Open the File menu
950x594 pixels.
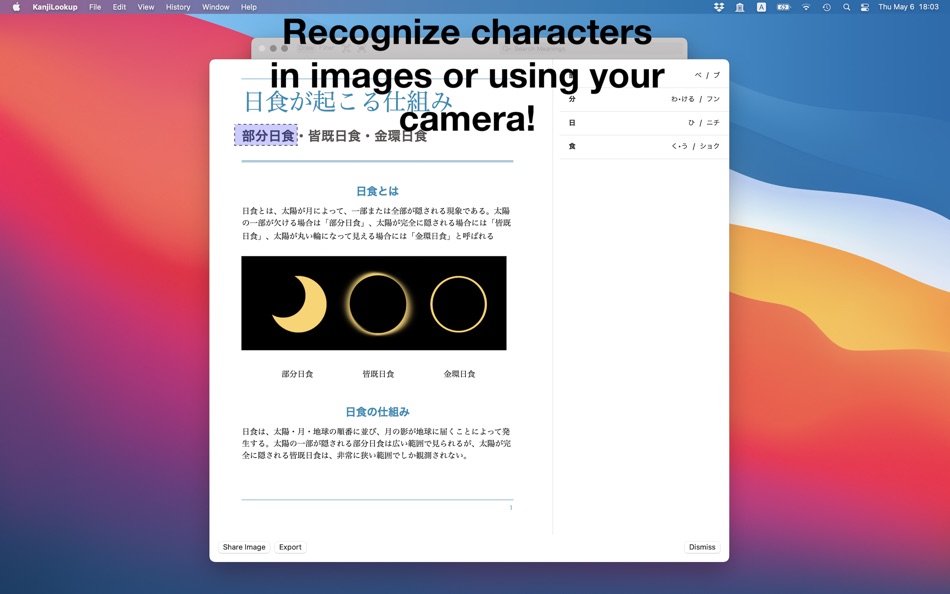95,7
